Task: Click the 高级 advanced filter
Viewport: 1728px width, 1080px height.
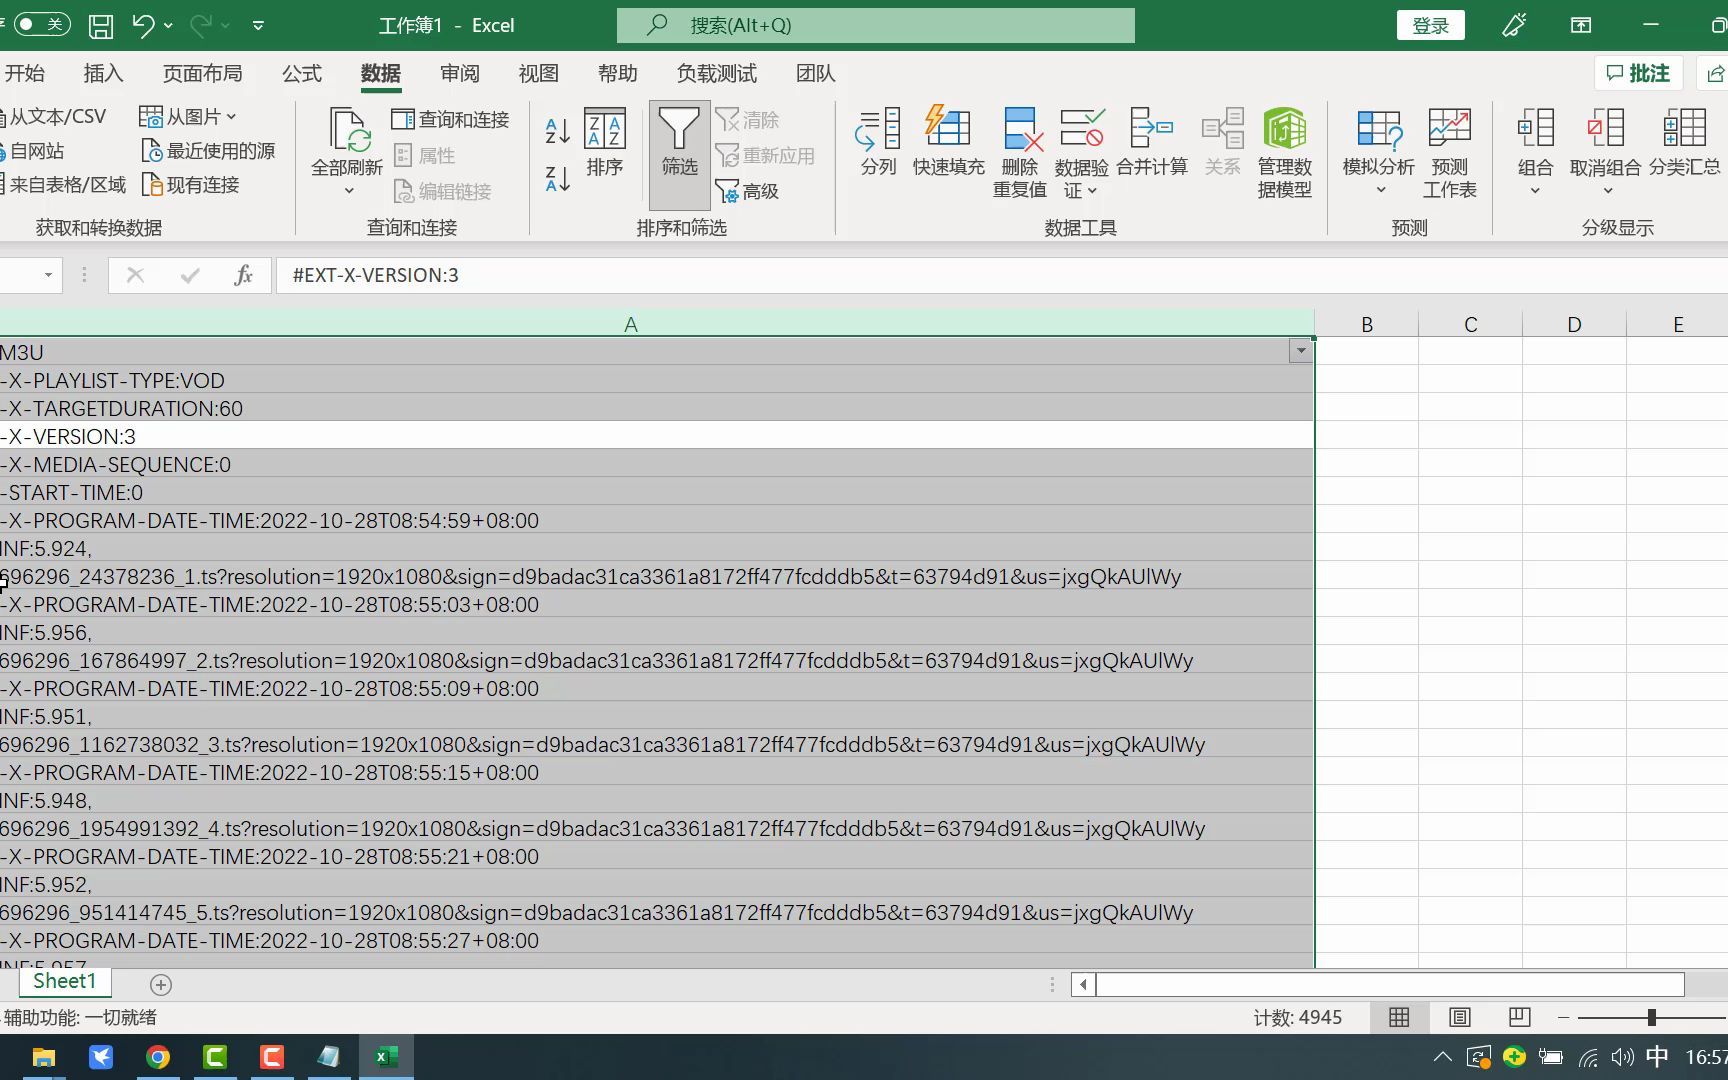Action: 748,191
